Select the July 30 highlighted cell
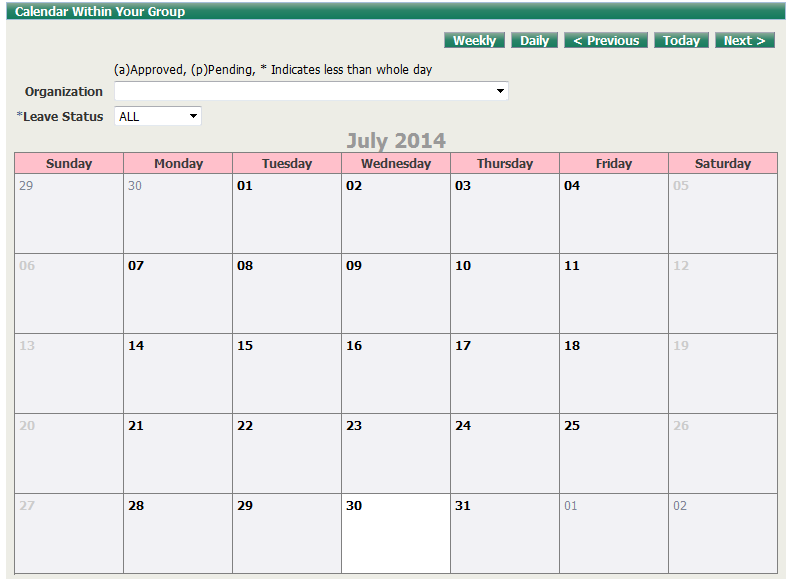This screenshot has height=579, width=787. [395, 533]
